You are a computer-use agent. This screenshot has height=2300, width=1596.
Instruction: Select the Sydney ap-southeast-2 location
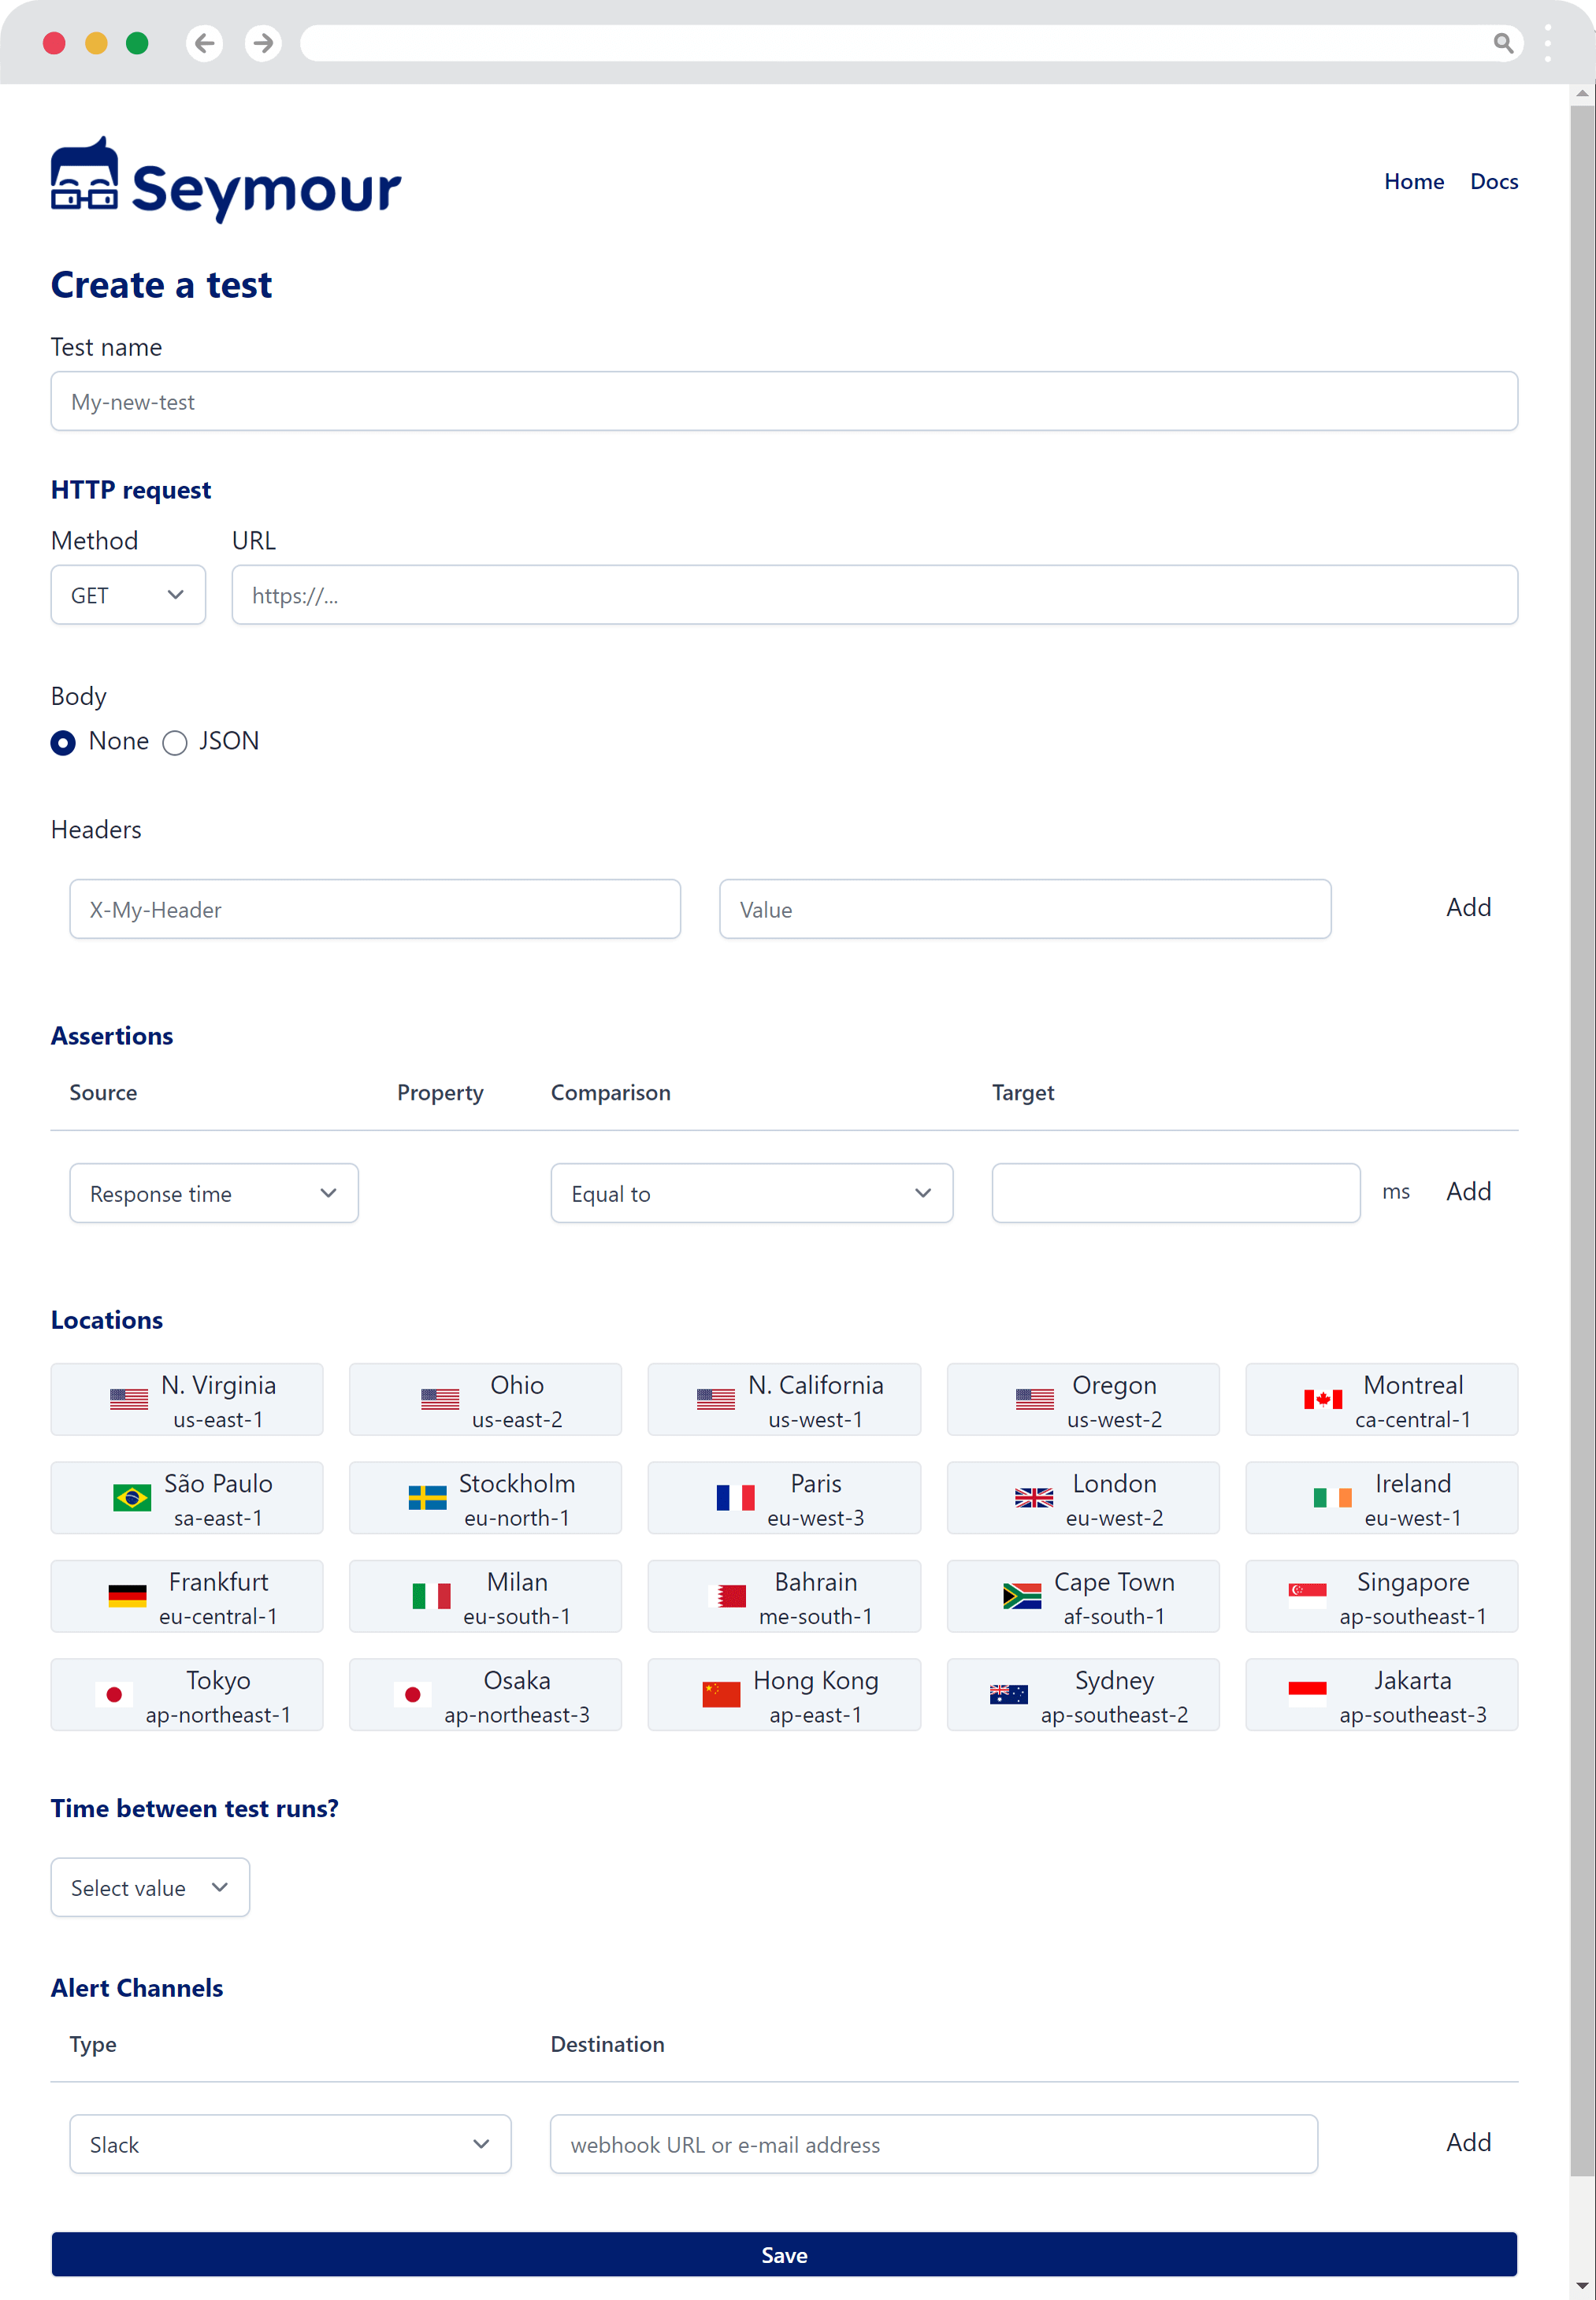point(1083,1695)
